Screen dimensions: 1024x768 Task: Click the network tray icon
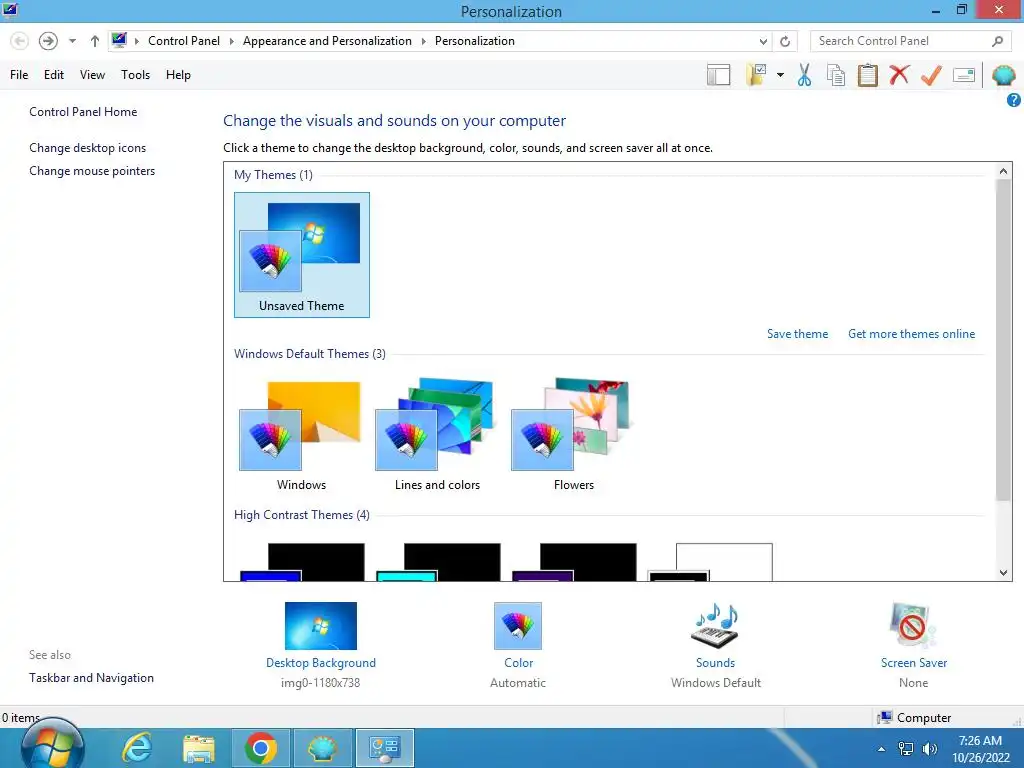(x=906, y=749)
